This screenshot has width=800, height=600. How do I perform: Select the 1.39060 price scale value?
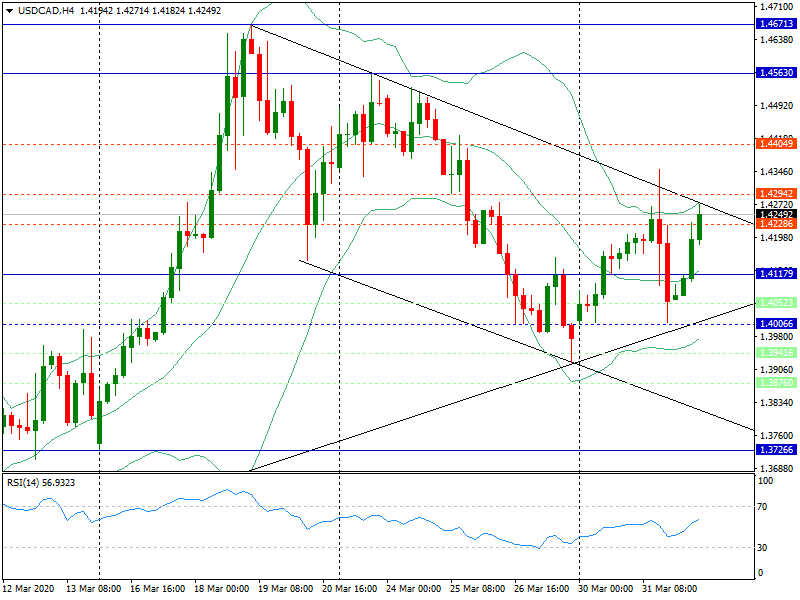click(777, 369)
